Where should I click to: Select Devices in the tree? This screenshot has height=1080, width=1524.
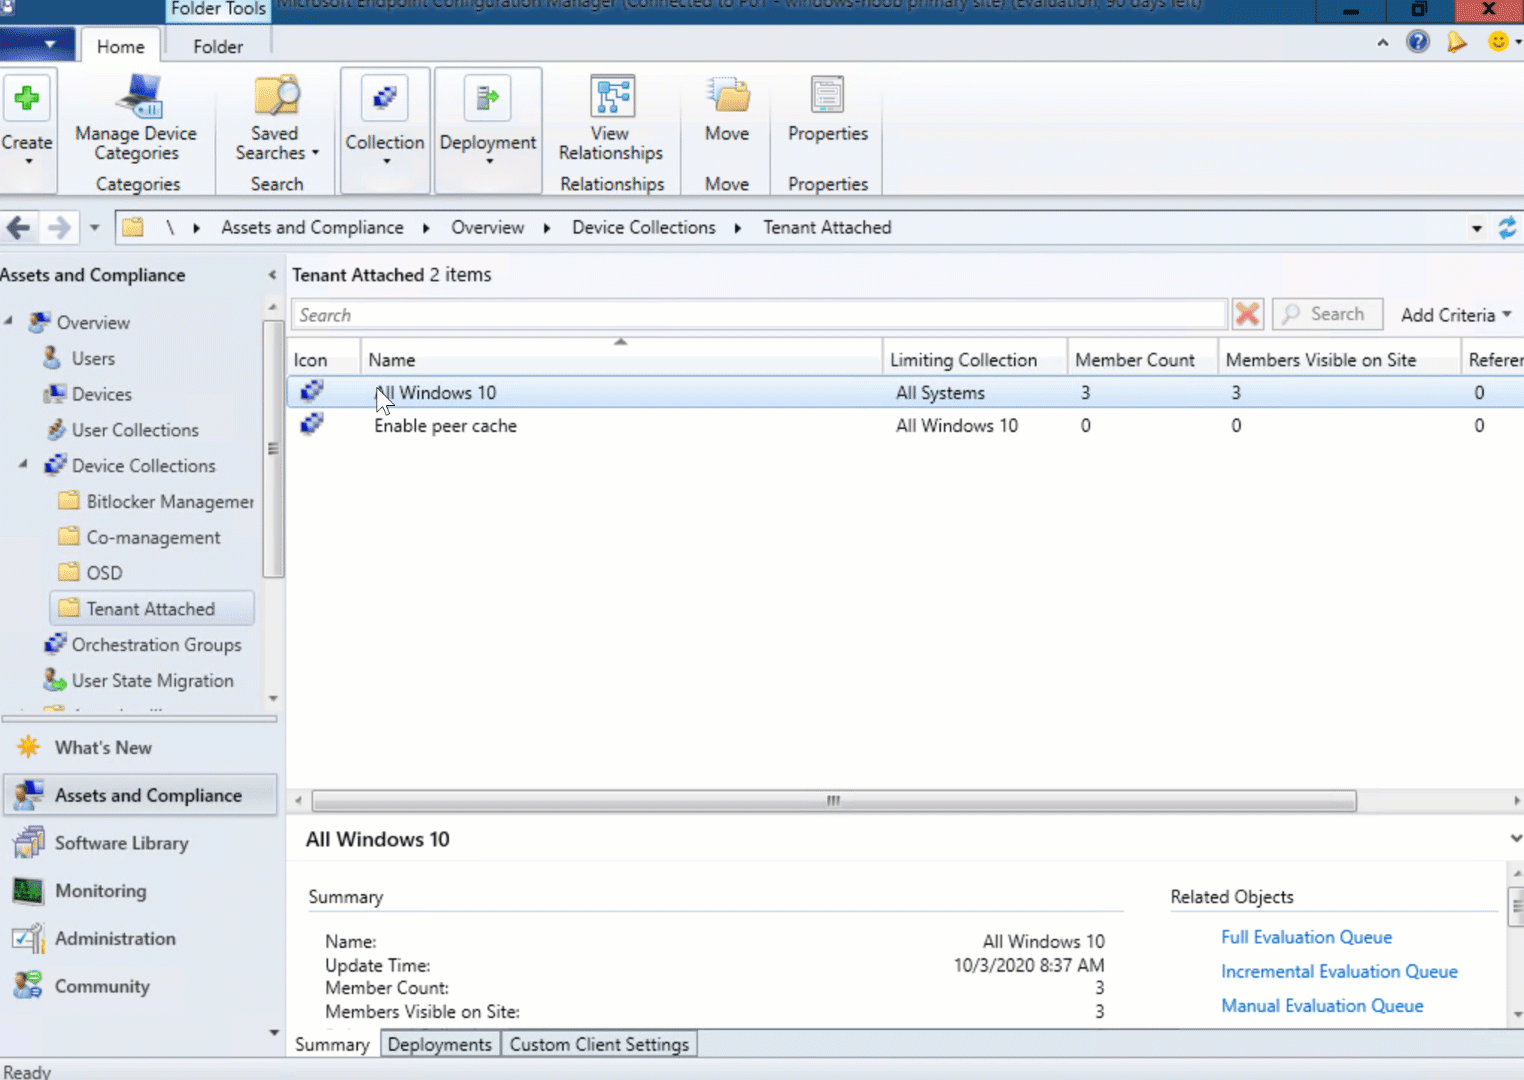[101, 394]
